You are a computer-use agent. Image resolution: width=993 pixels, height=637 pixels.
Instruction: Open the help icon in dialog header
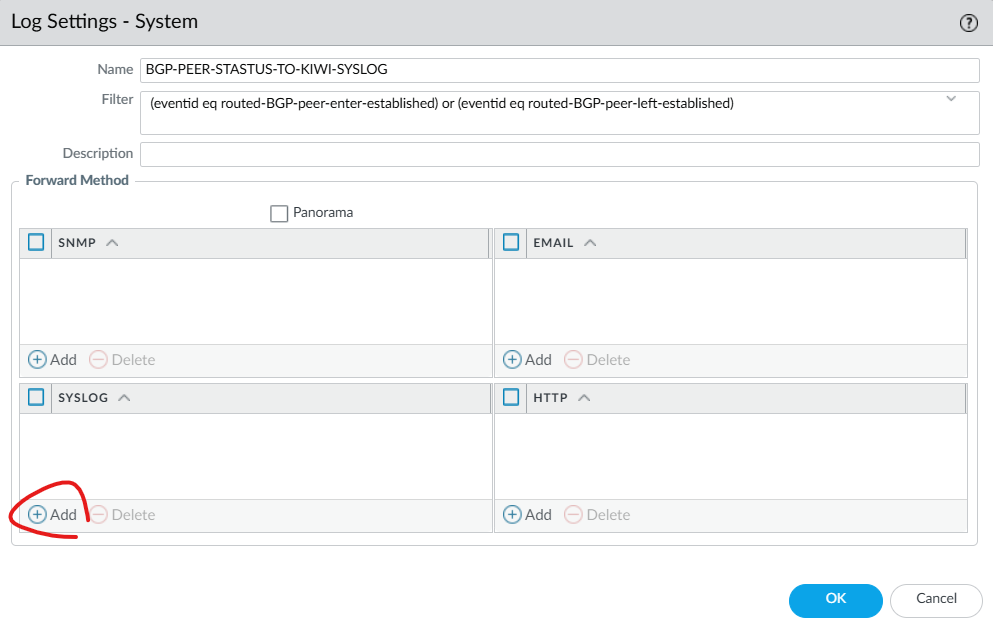[968, 23]
